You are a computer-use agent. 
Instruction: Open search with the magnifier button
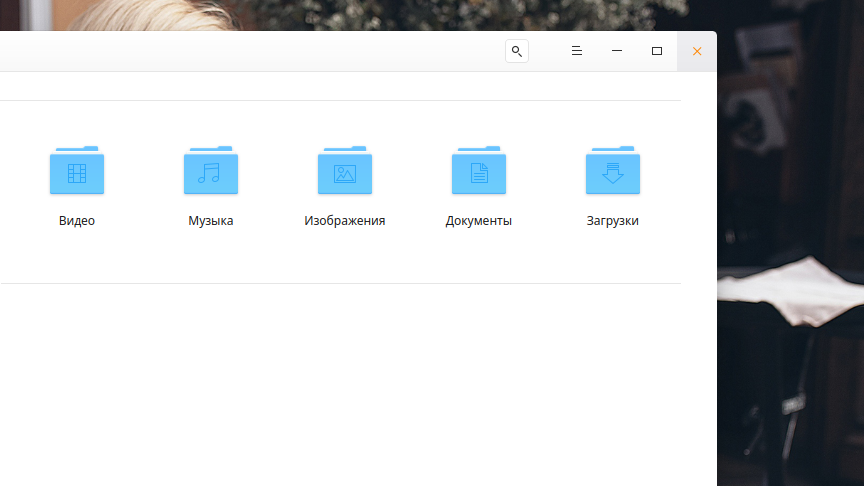click(x=516, y=51)
